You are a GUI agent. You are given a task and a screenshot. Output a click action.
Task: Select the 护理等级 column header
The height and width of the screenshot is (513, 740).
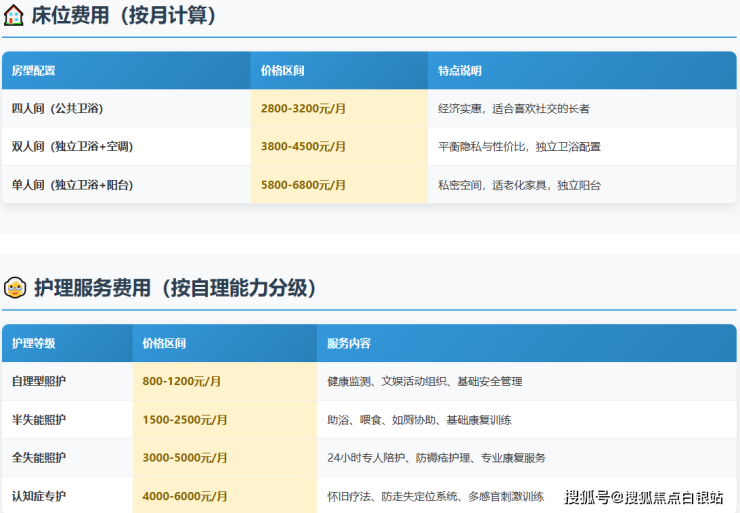[33, 343]
